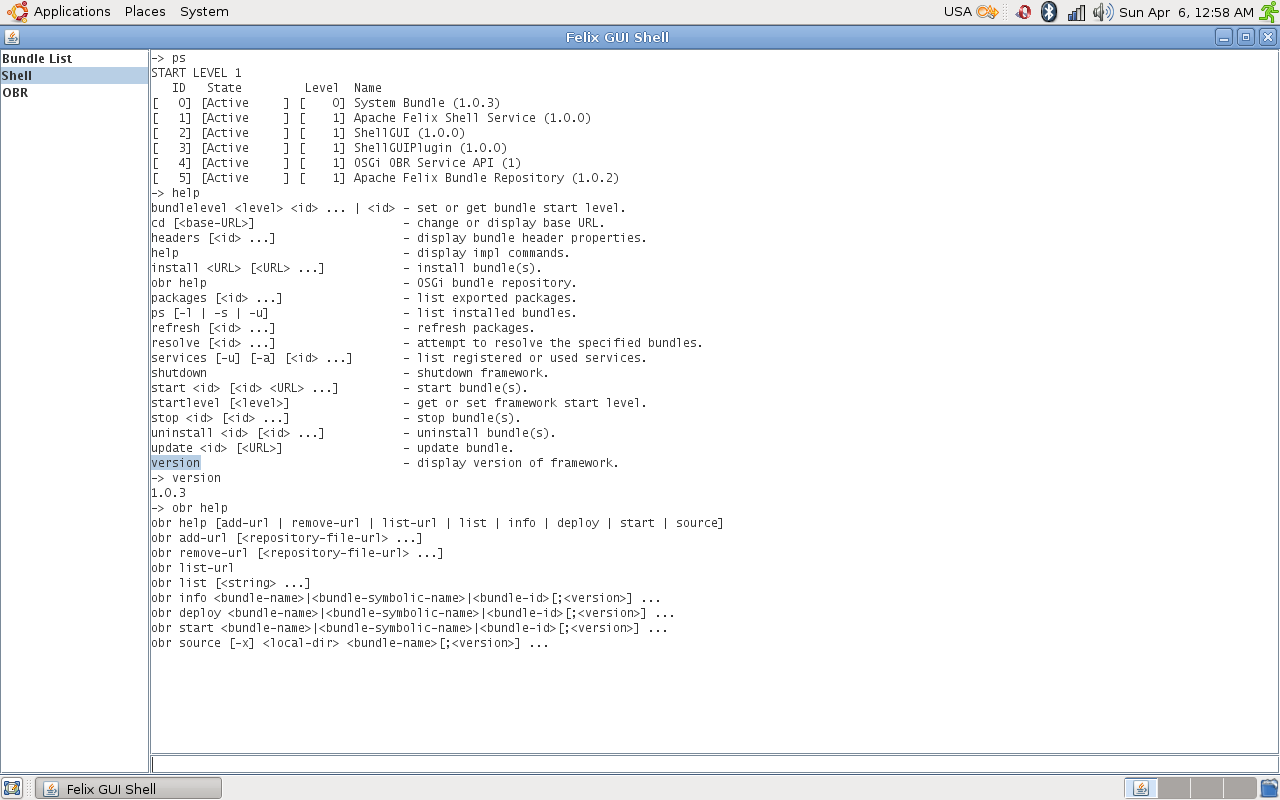Open the trash icon in bottom panel
Image resolution: width=1280 pixels, height=800 pixels.
1269,788
